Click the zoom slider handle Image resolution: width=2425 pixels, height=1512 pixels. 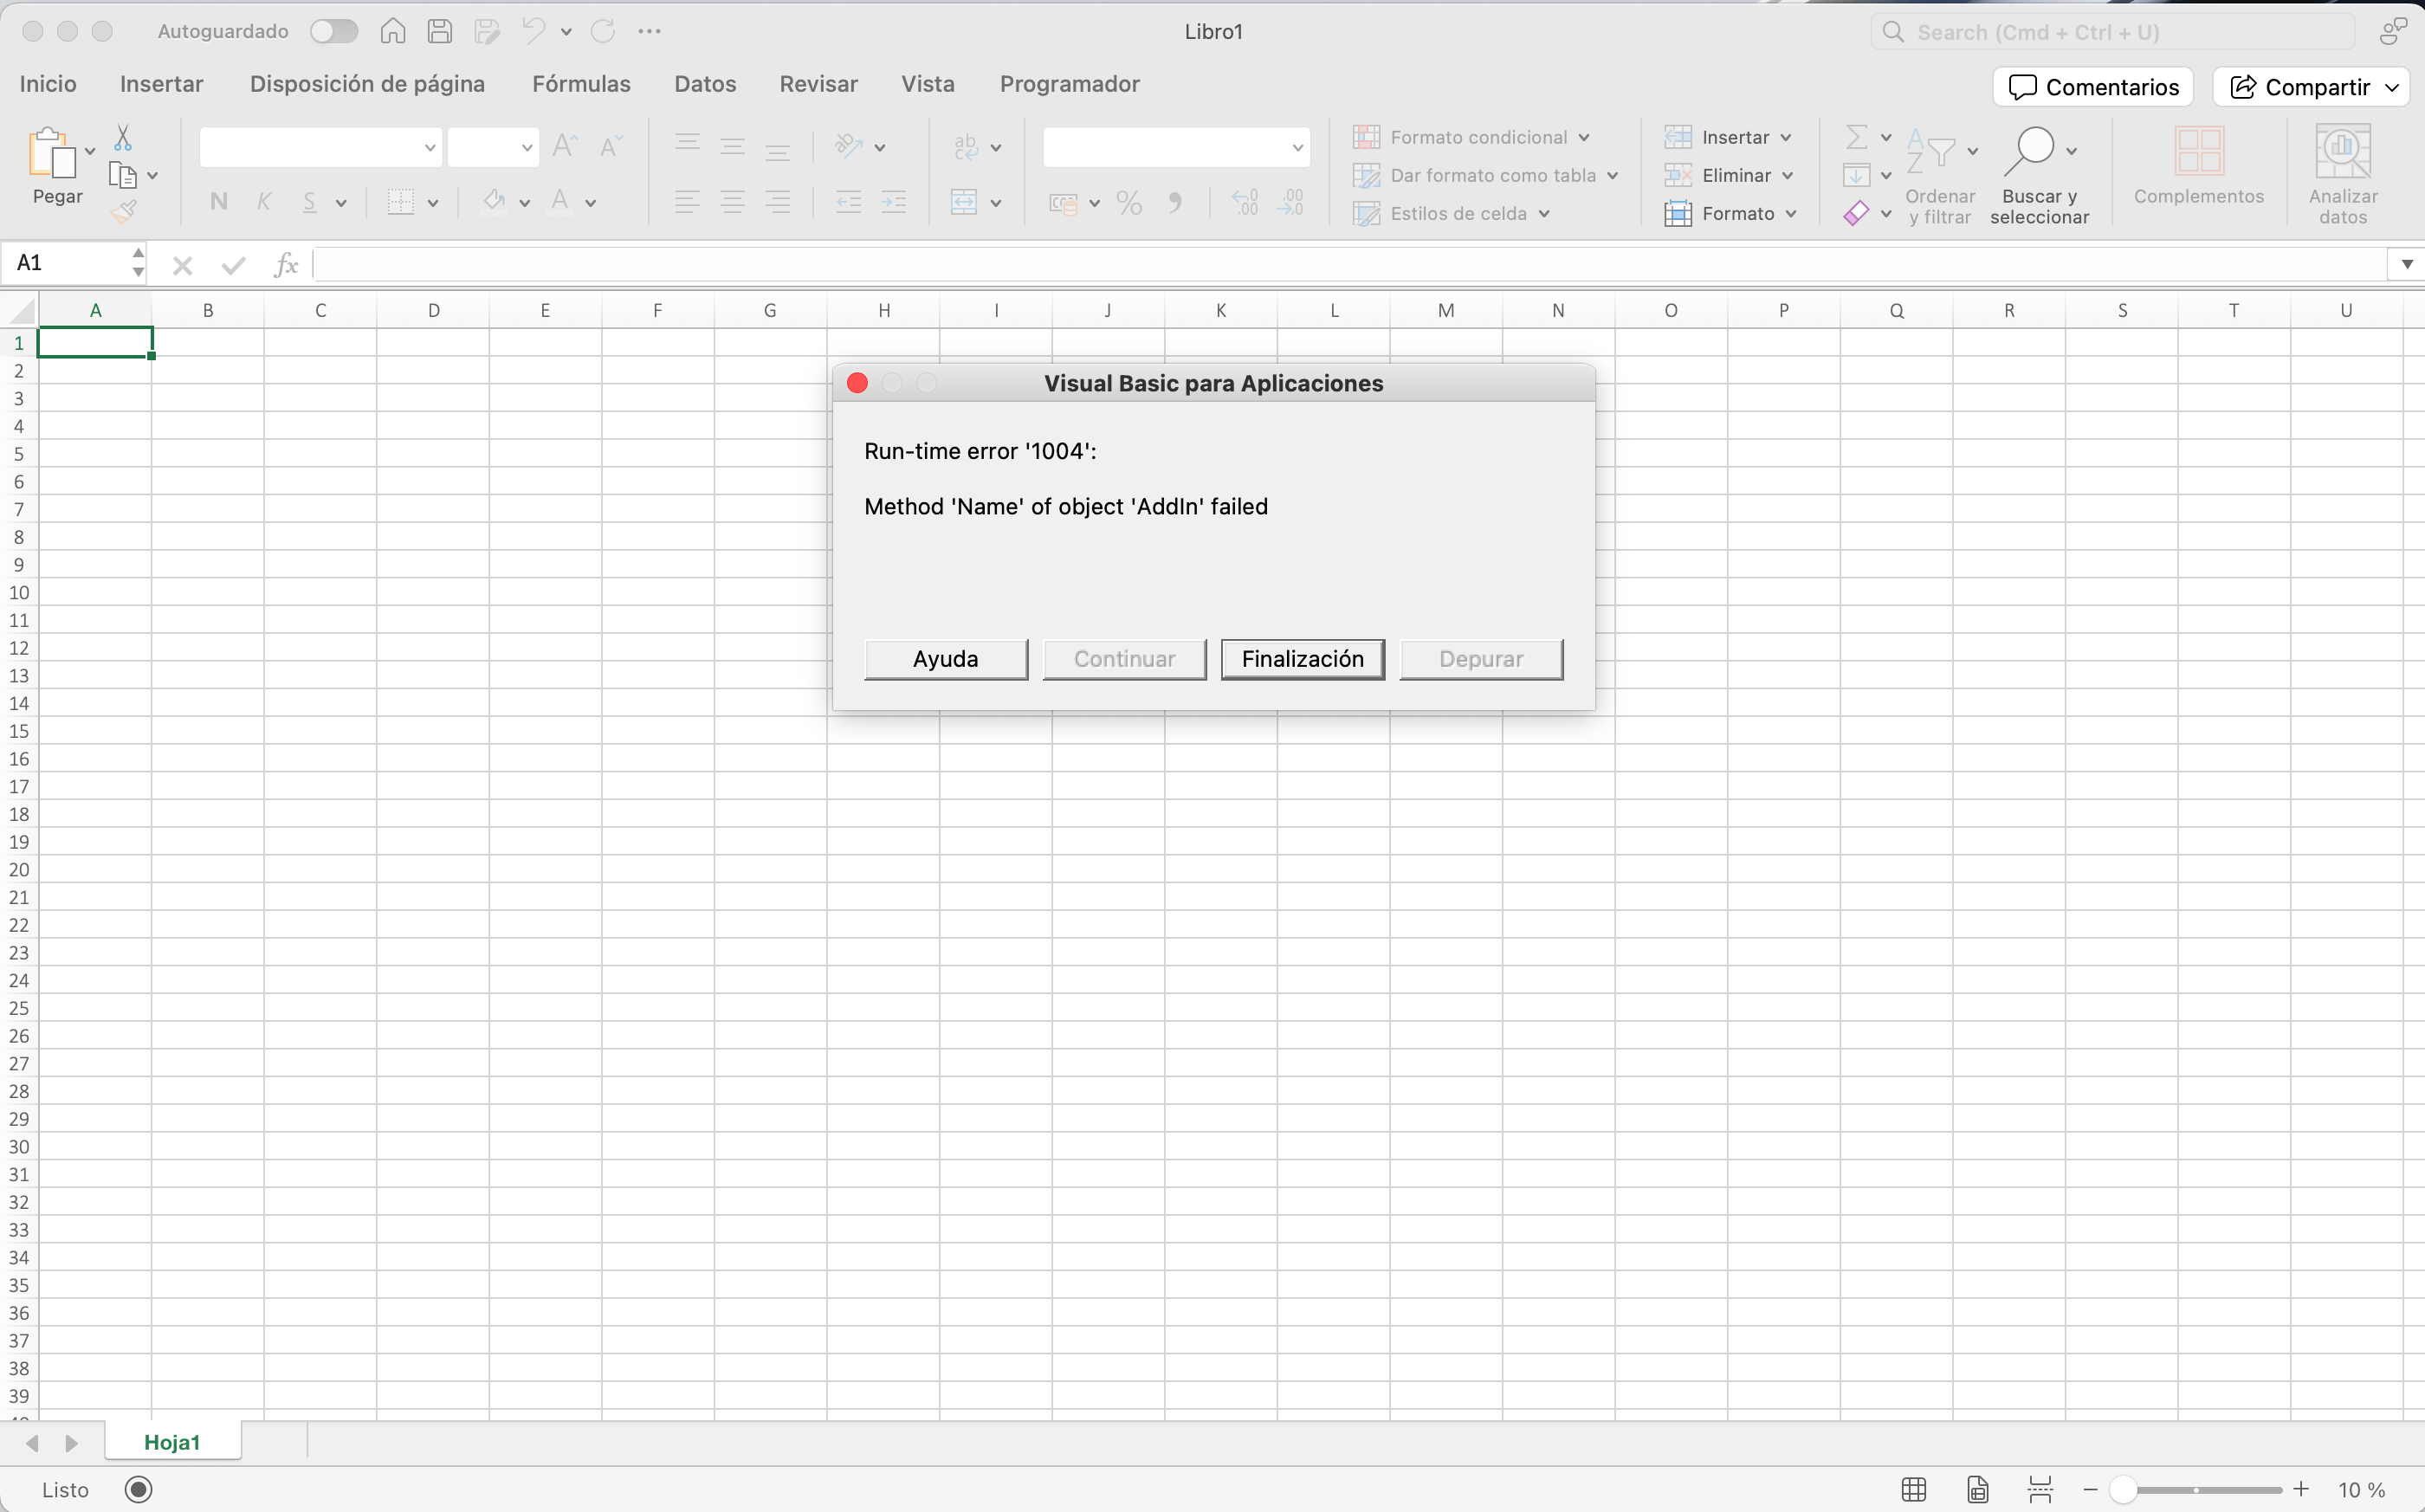(x=2122, y=1489)
